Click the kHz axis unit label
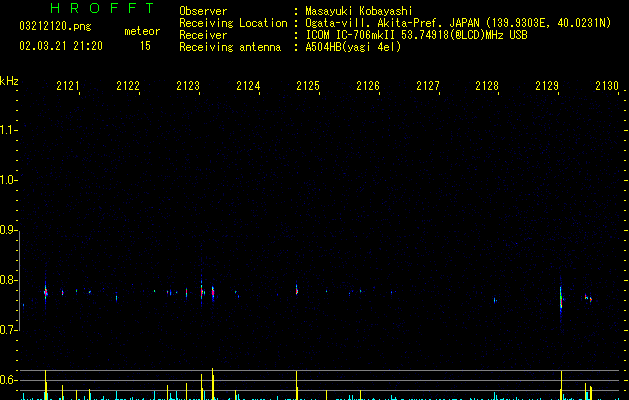This screenshot has height=400, width=629. [x=9, y=81]
